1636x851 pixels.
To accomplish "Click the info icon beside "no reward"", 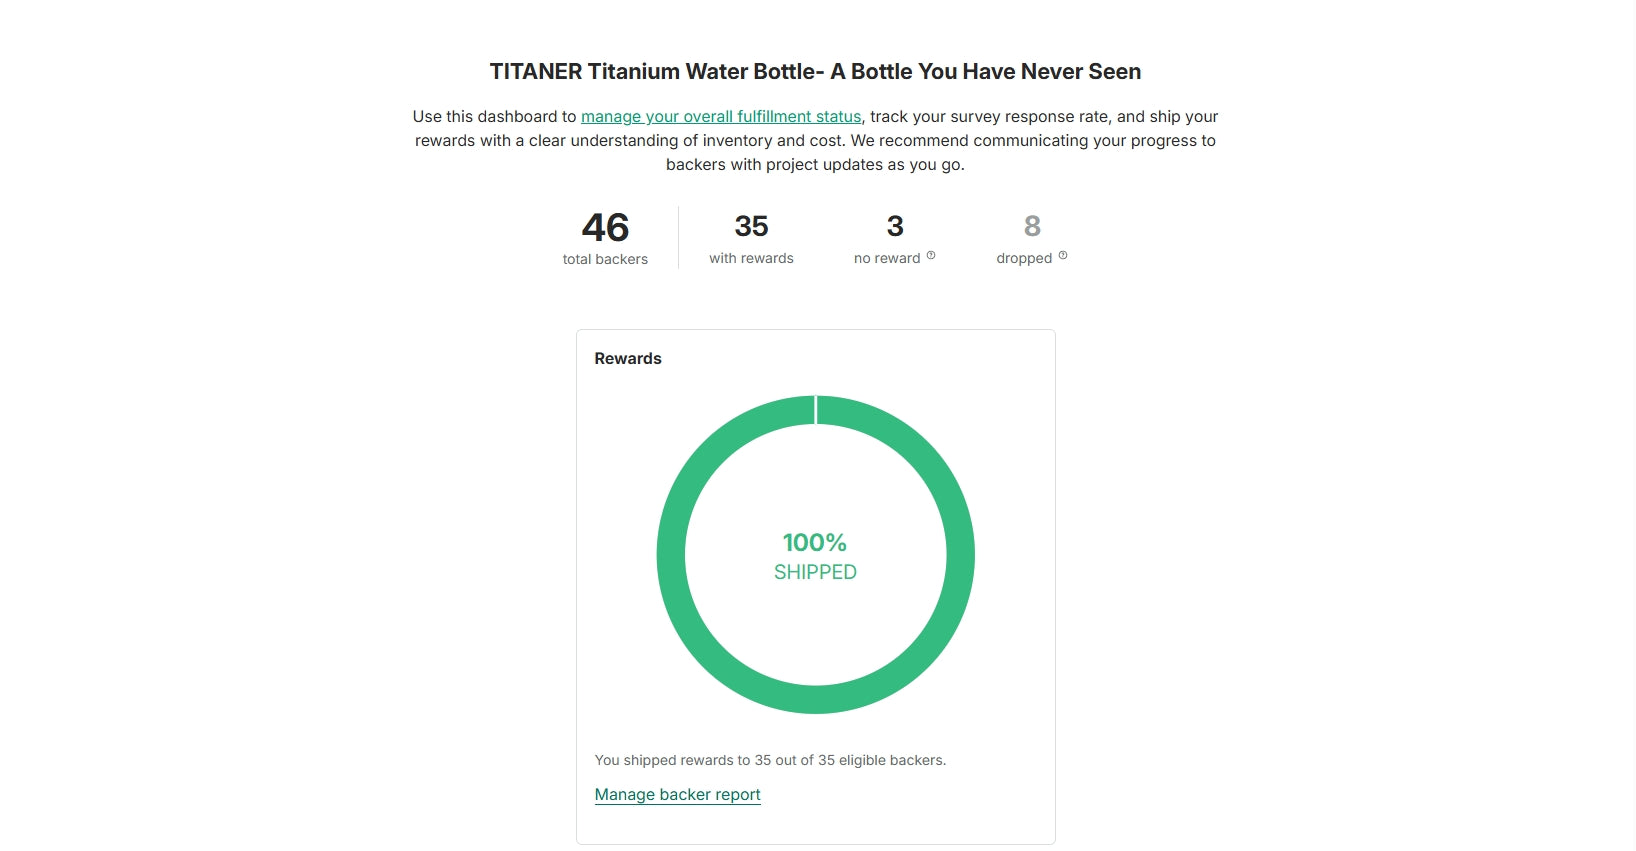I will click(x=931, y=256).
